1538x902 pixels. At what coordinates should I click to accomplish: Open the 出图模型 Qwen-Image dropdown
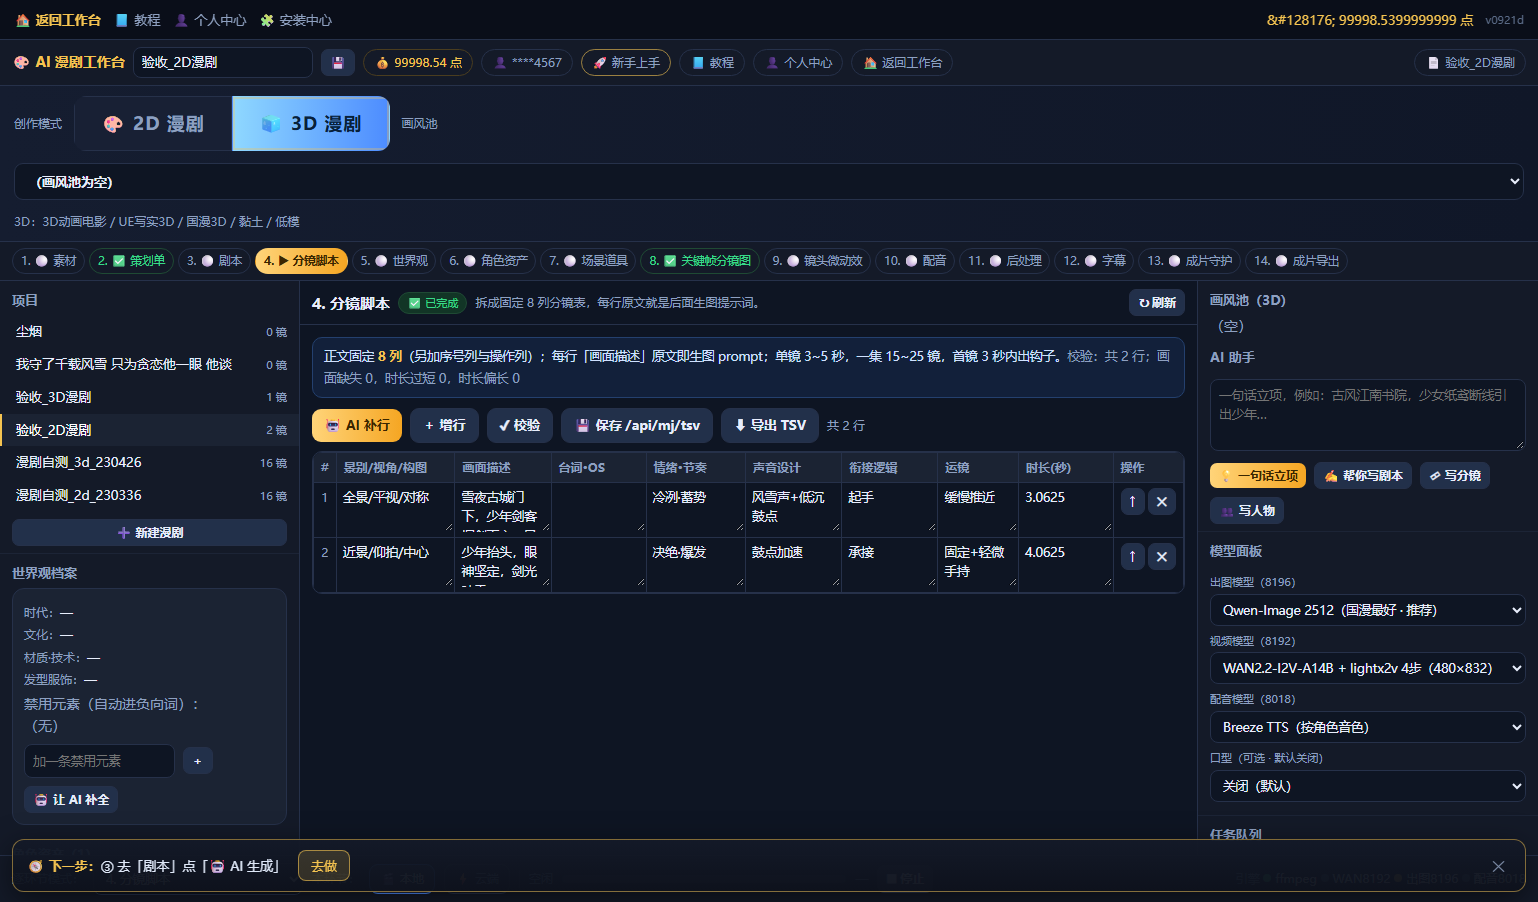[x=1367, y=610]
